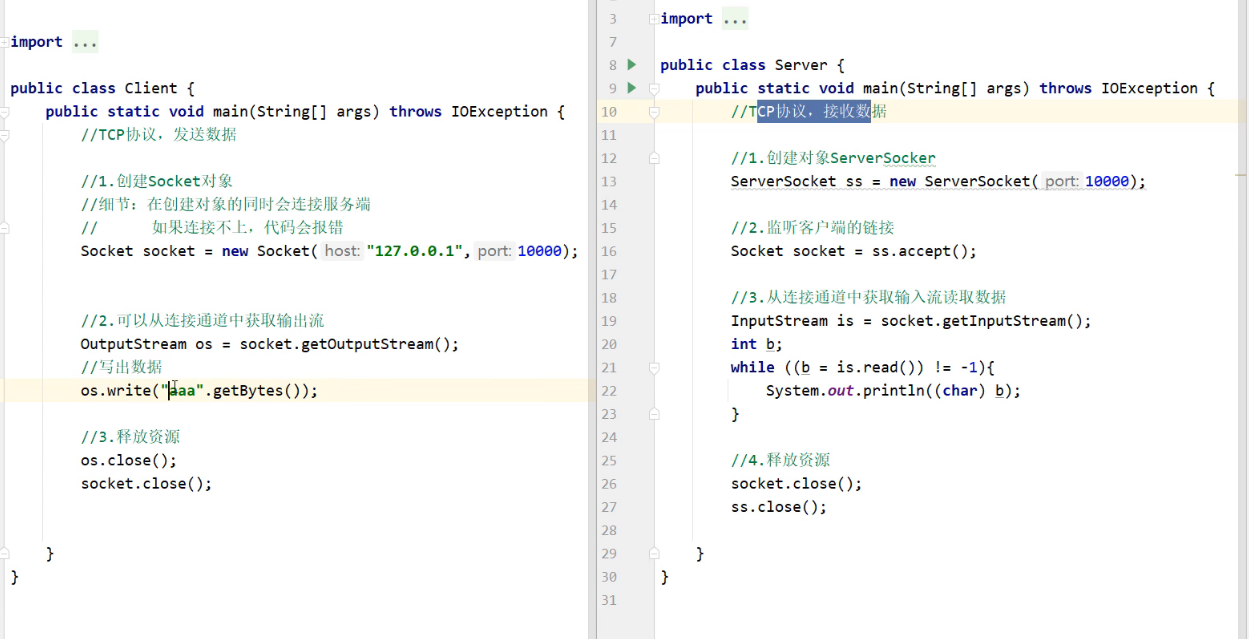
Task: Click line number 22 in Server gutter
Action: coord(609,391)
